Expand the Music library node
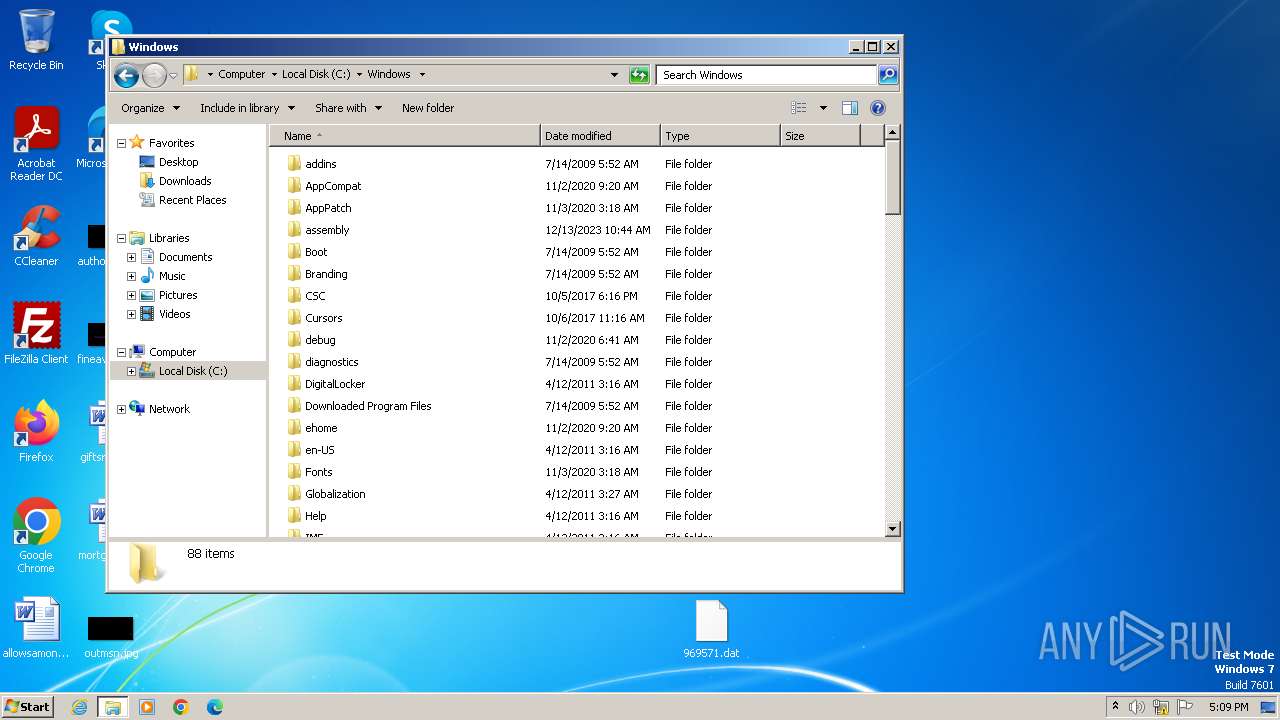The height and width of the screenshot is (720, 1280). coord(131,276)
